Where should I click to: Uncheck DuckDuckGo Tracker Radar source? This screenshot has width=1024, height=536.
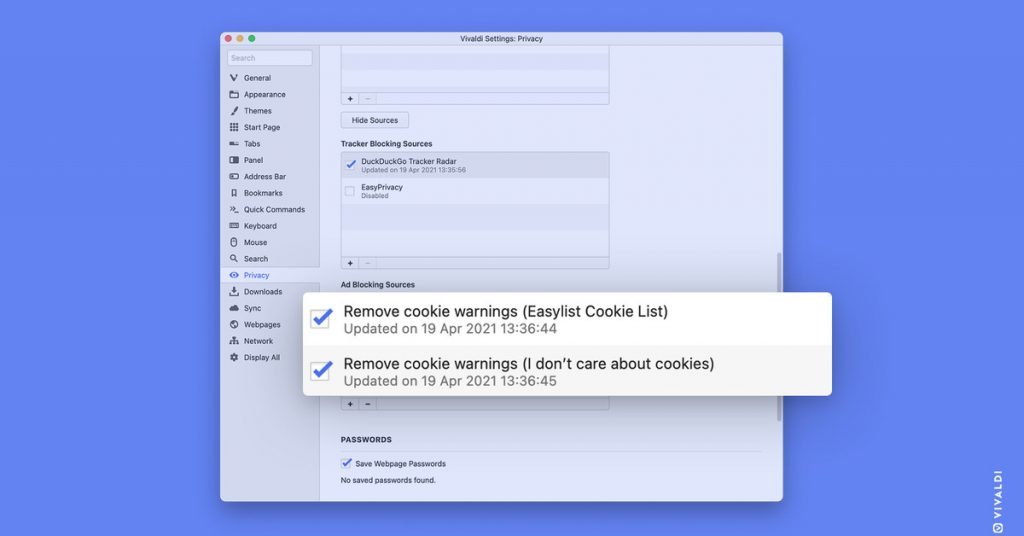point(351,165)
